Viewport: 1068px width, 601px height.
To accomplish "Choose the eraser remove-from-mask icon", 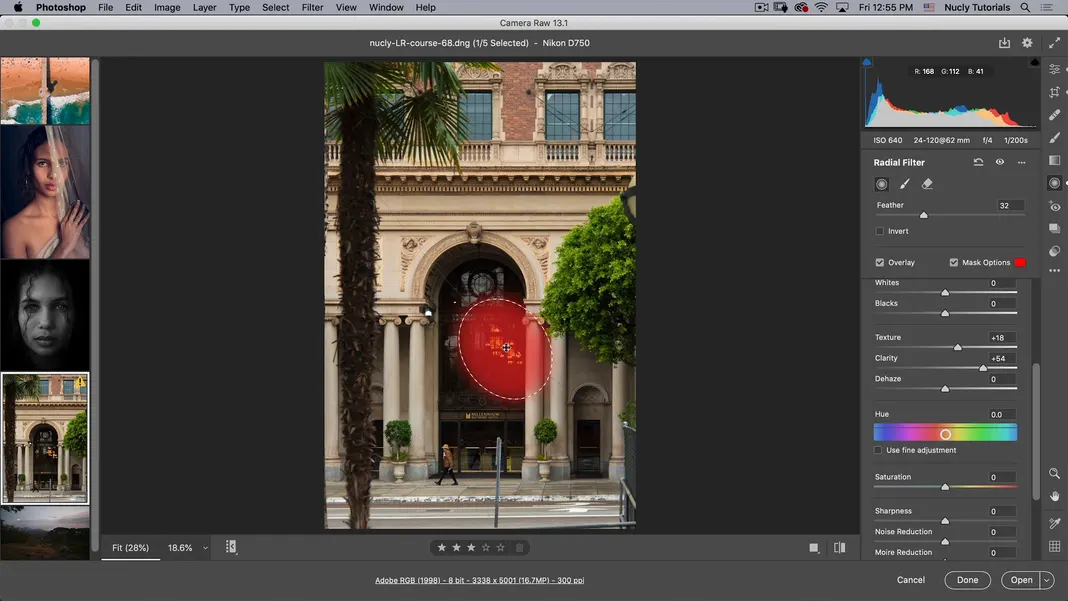I will [927, 184].
